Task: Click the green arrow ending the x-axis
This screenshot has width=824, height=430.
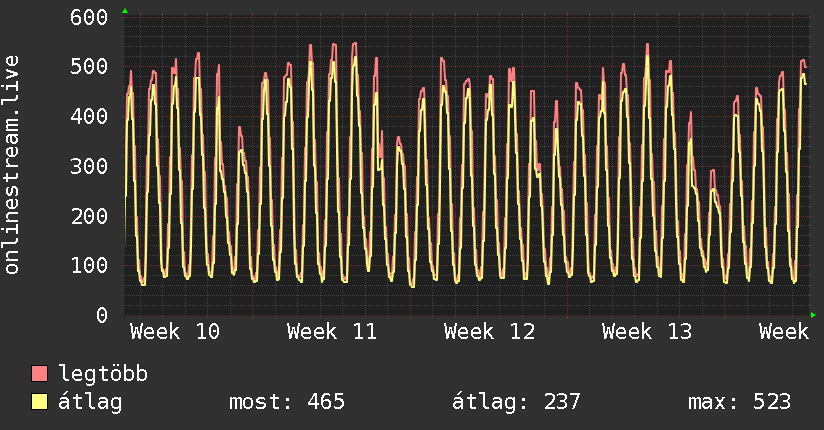Action: (x=813, y=315)
